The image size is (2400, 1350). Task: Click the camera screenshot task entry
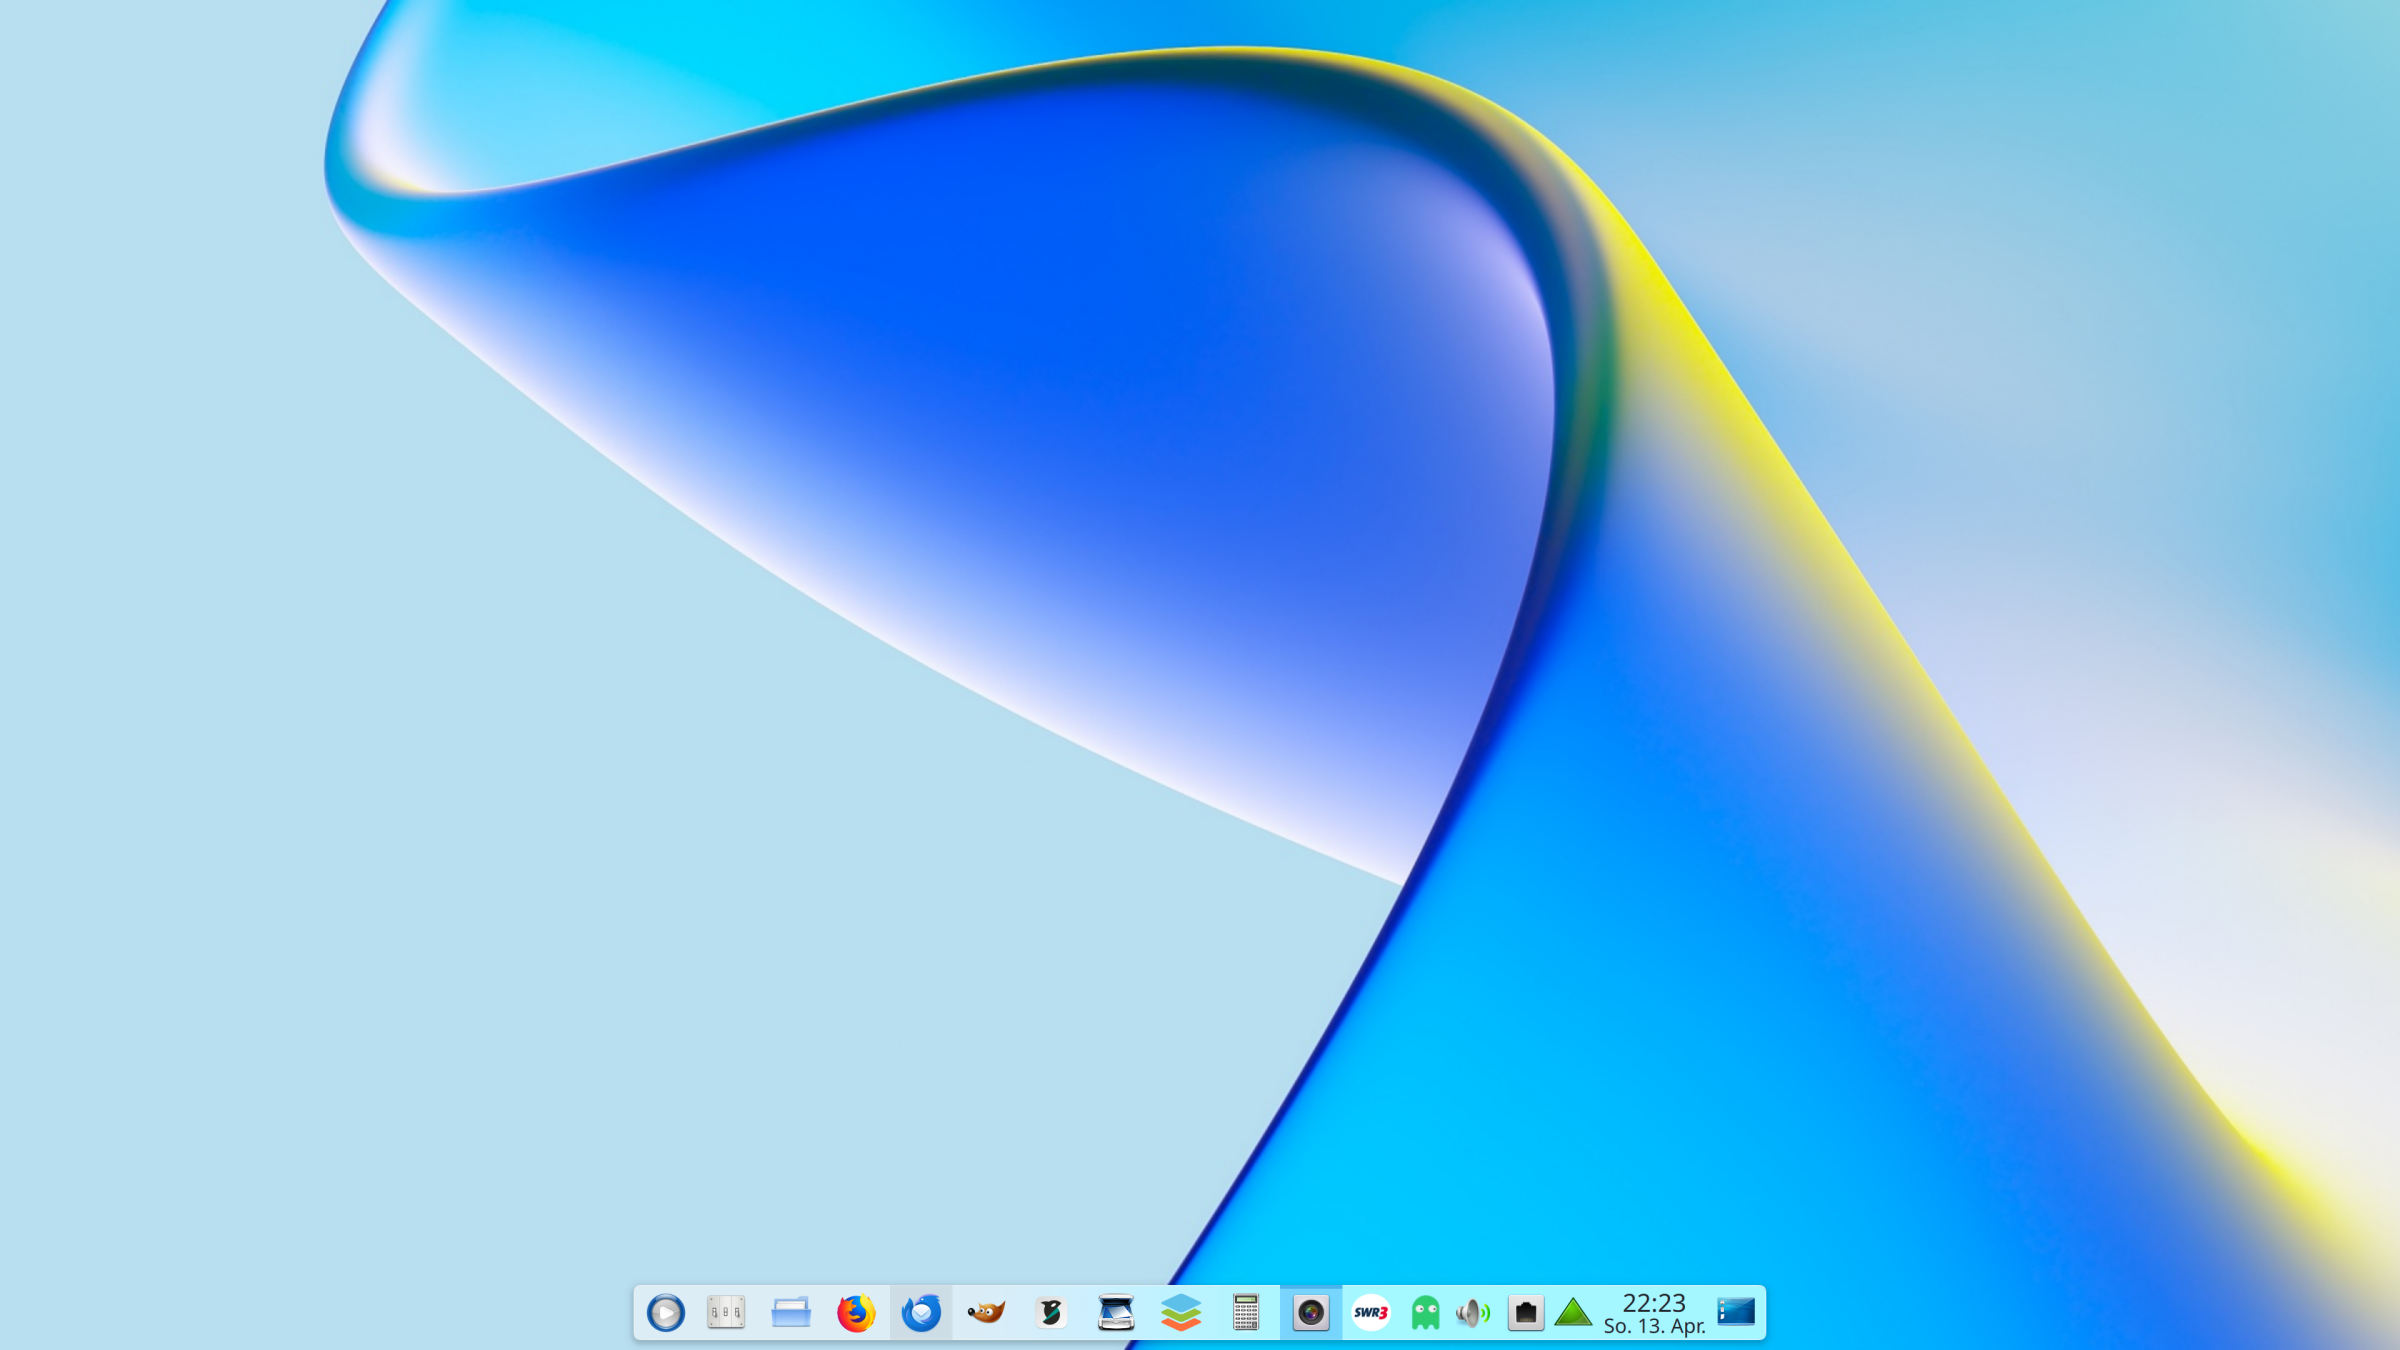click(x=1311, y=1313)
